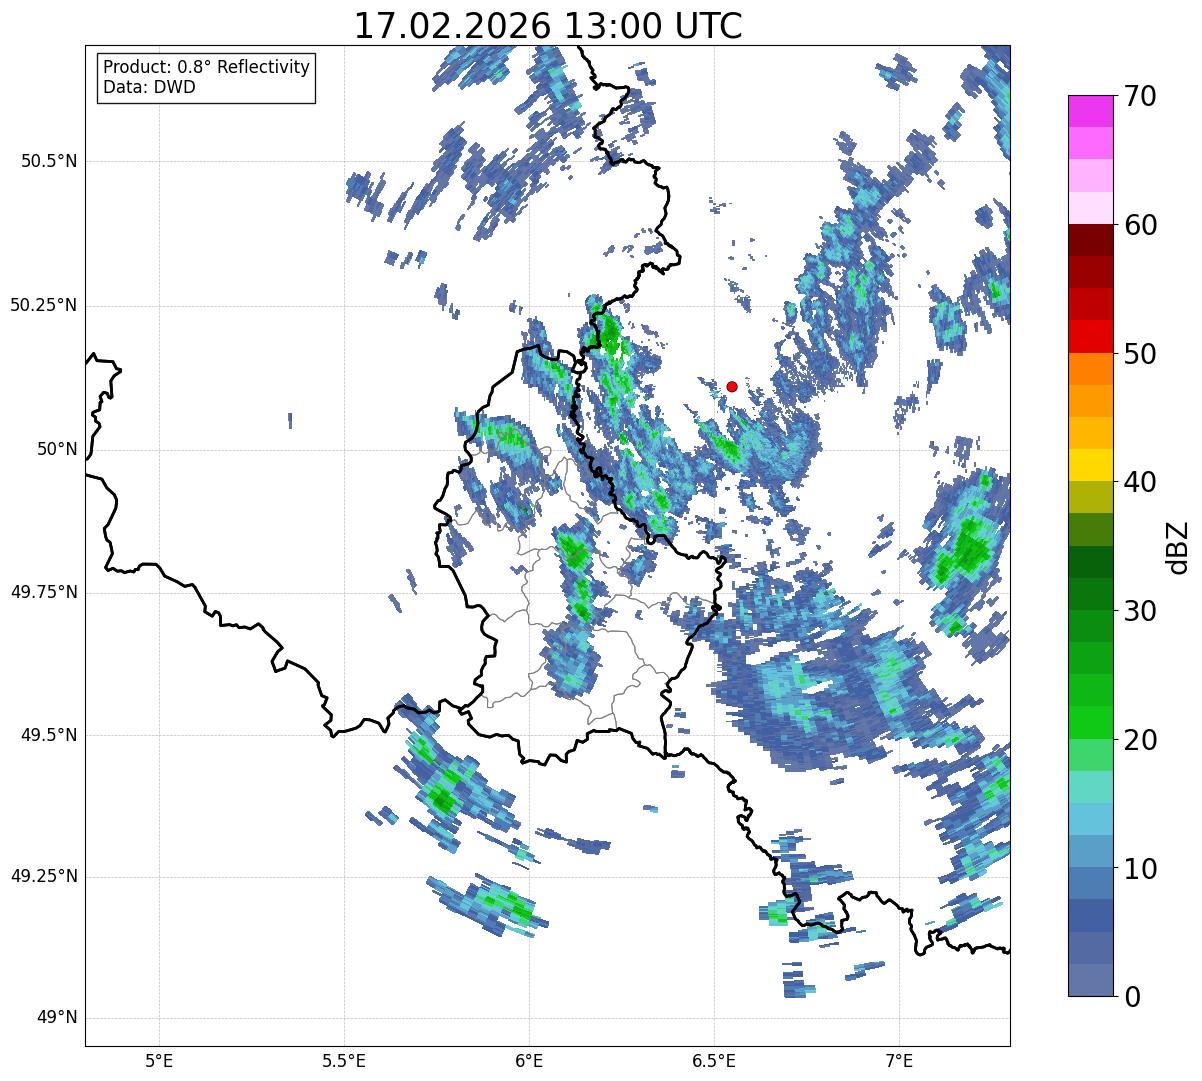
Task: Click the 50.5°N latitude label
Action: point(49,161)
